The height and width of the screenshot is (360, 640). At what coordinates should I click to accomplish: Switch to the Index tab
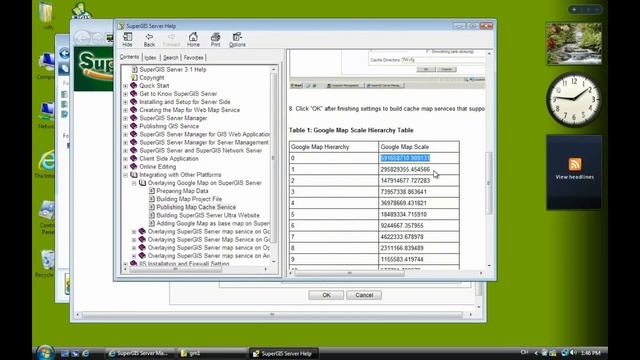click(150, 58)
